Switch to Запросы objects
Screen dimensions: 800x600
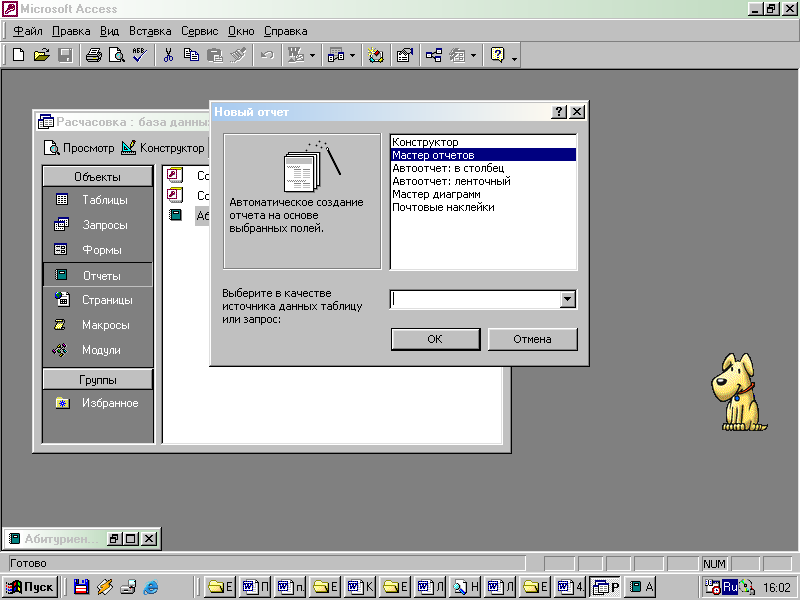click(97, 224)
